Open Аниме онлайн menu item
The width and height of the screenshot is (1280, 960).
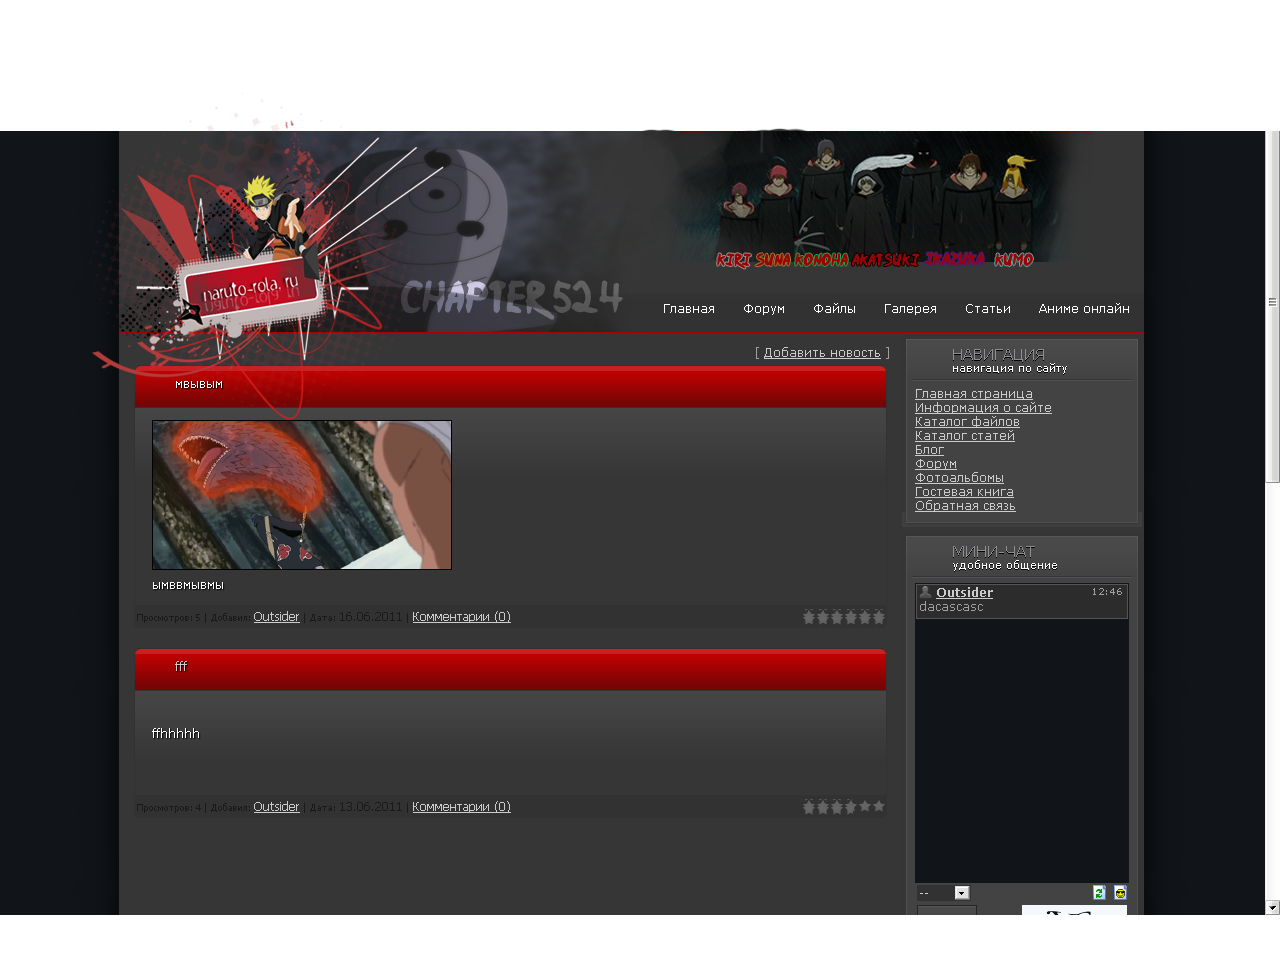click(1084, 309)
